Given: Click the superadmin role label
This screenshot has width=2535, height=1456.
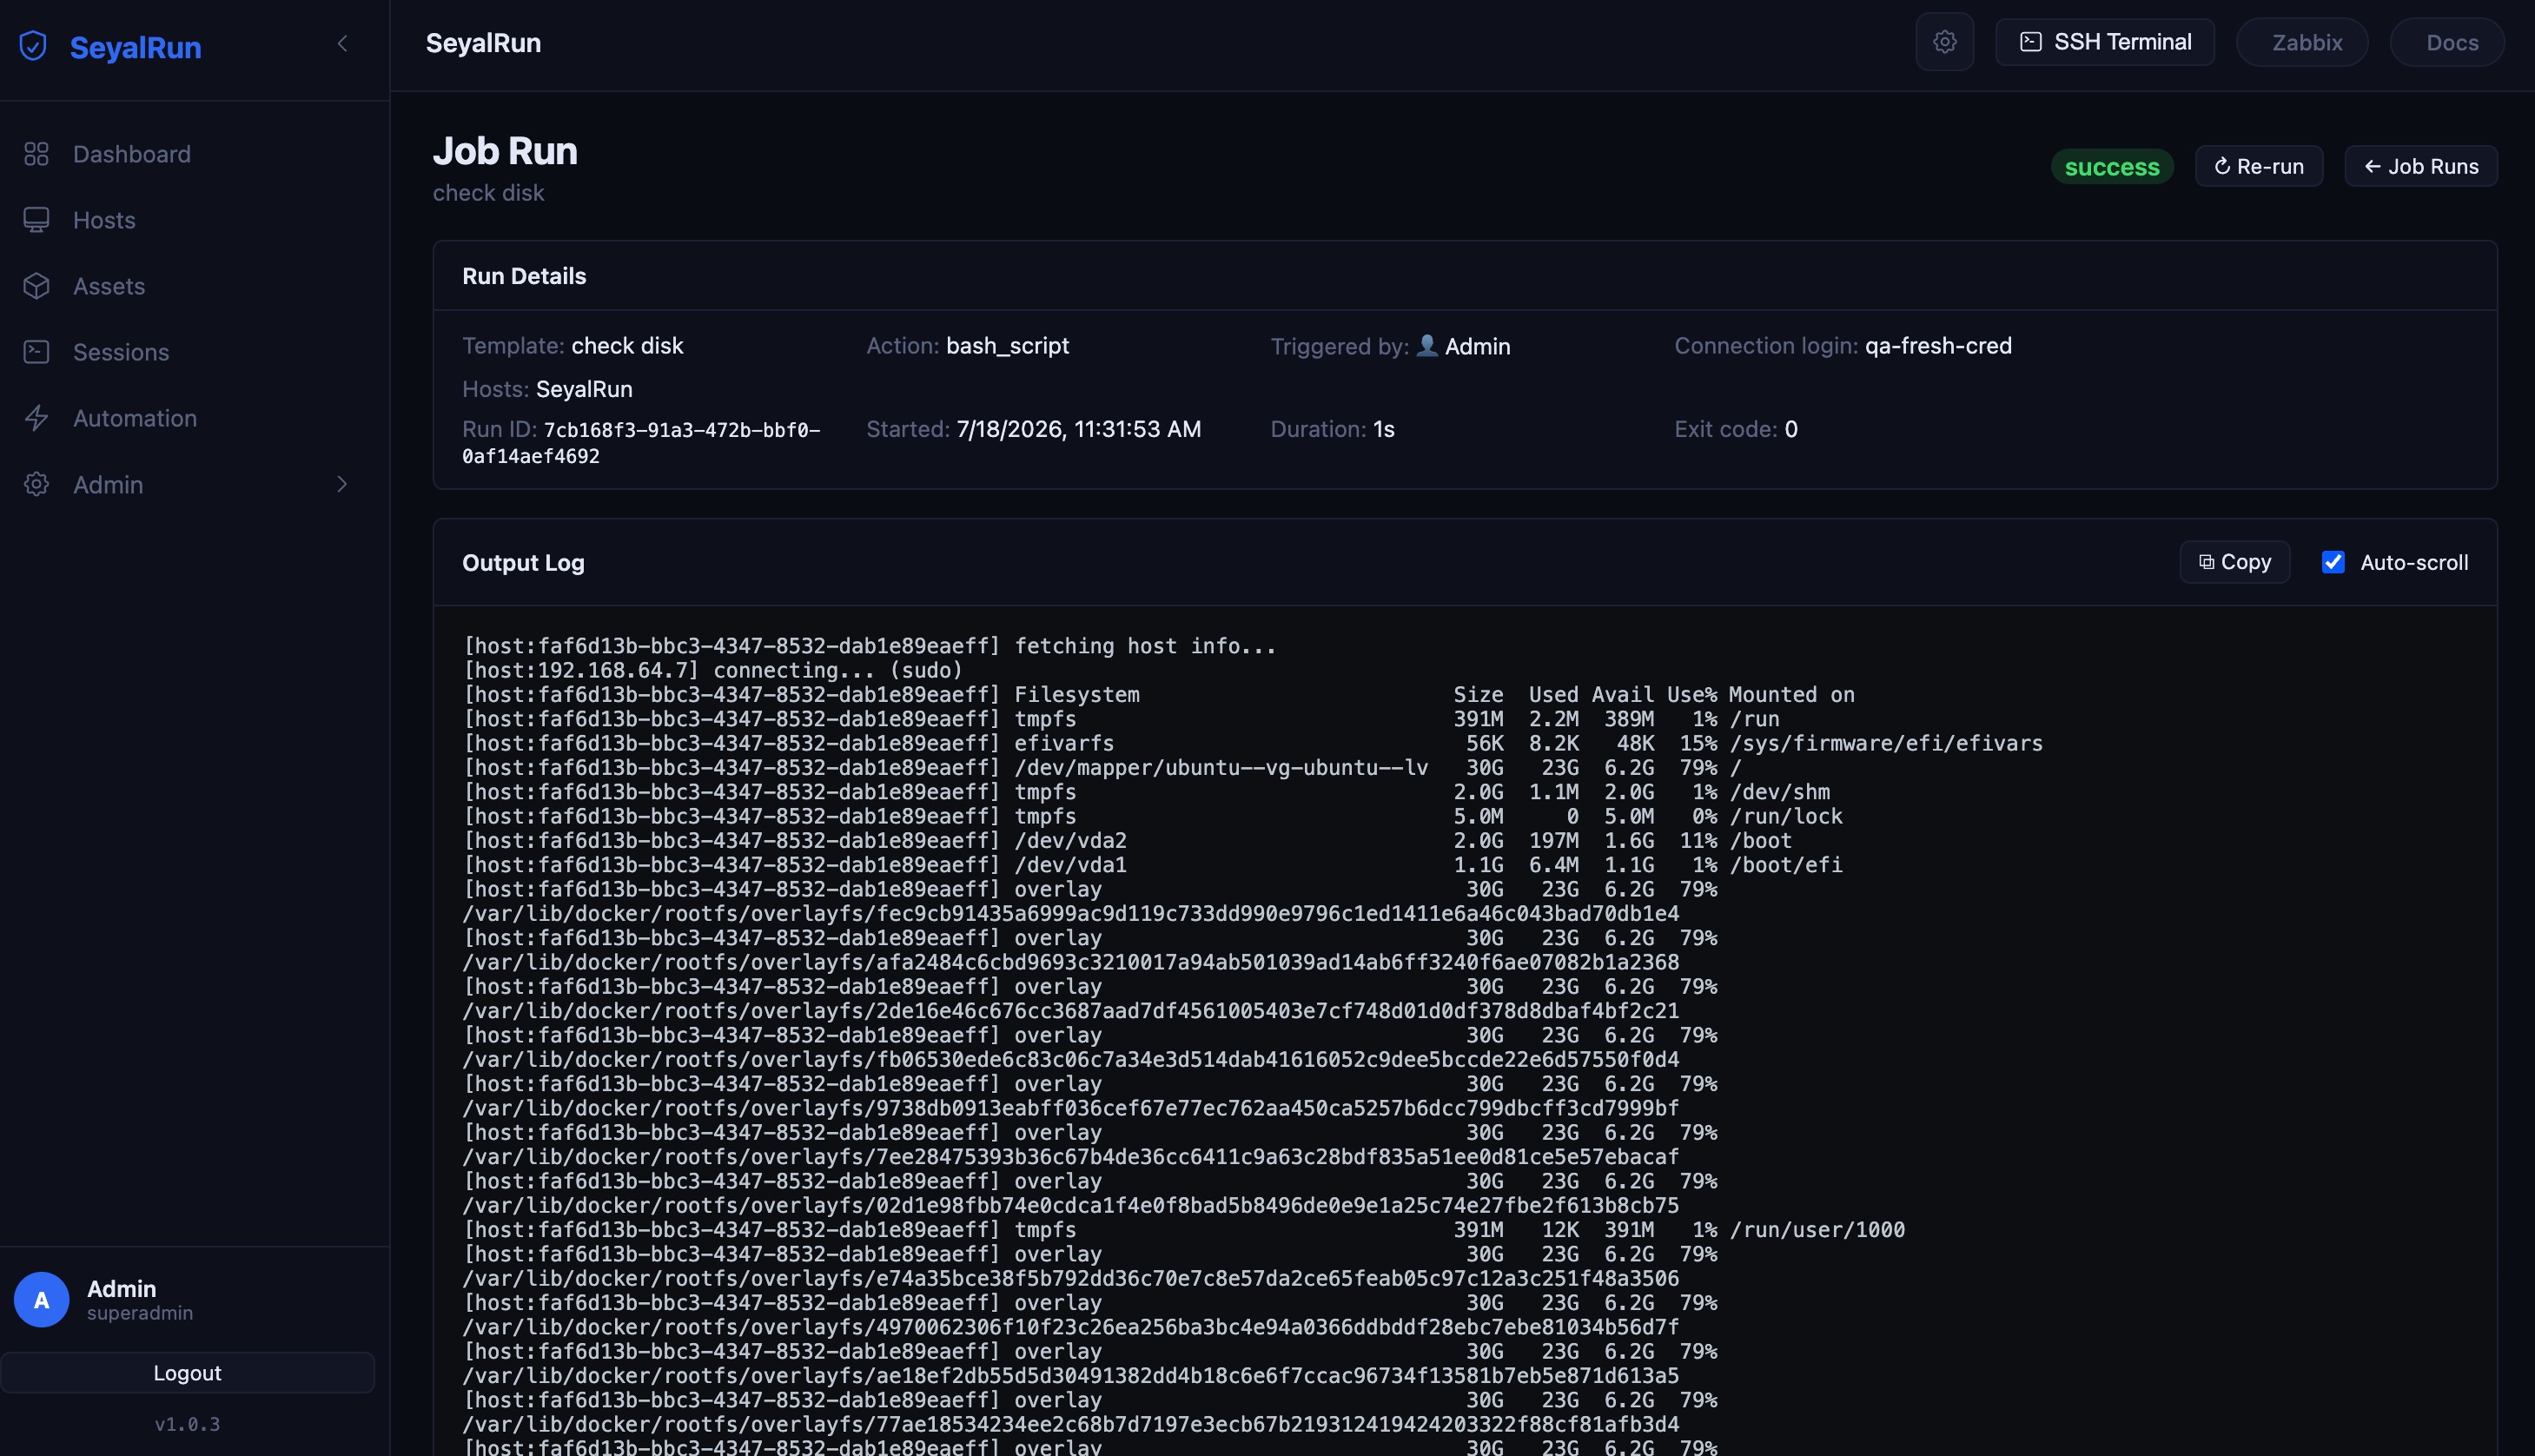Looking at the screenshot, I should (140, 1313).
